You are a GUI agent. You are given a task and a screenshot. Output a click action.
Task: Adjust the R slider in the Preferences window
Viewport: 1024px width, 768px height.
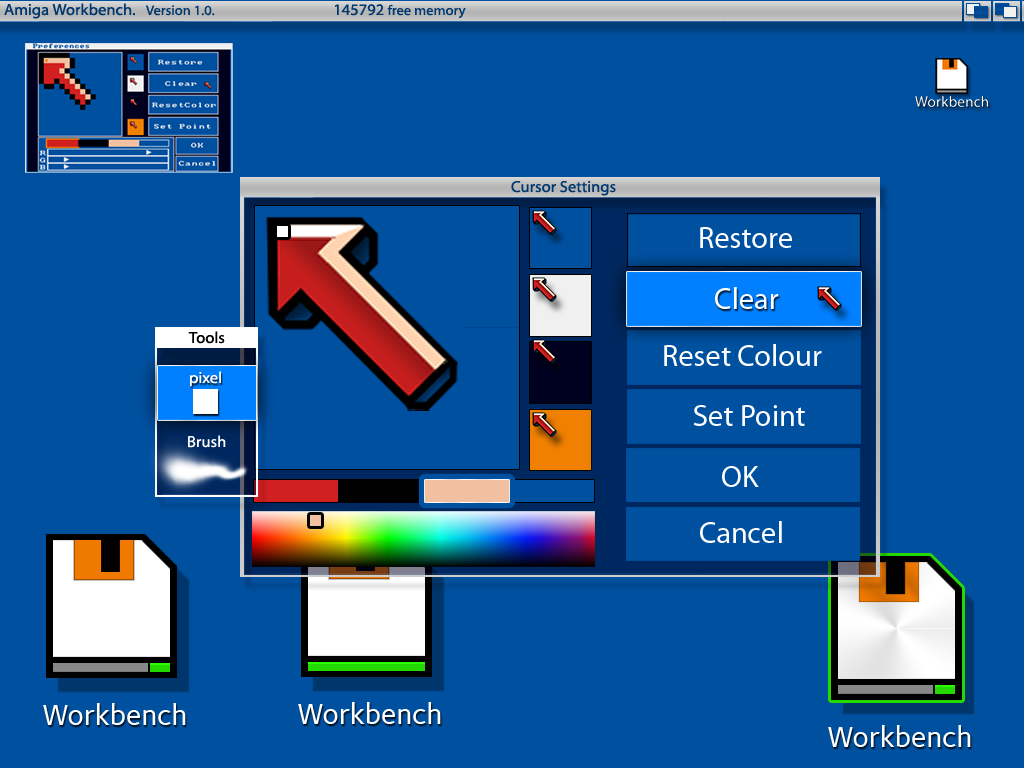tap(108, 152)
